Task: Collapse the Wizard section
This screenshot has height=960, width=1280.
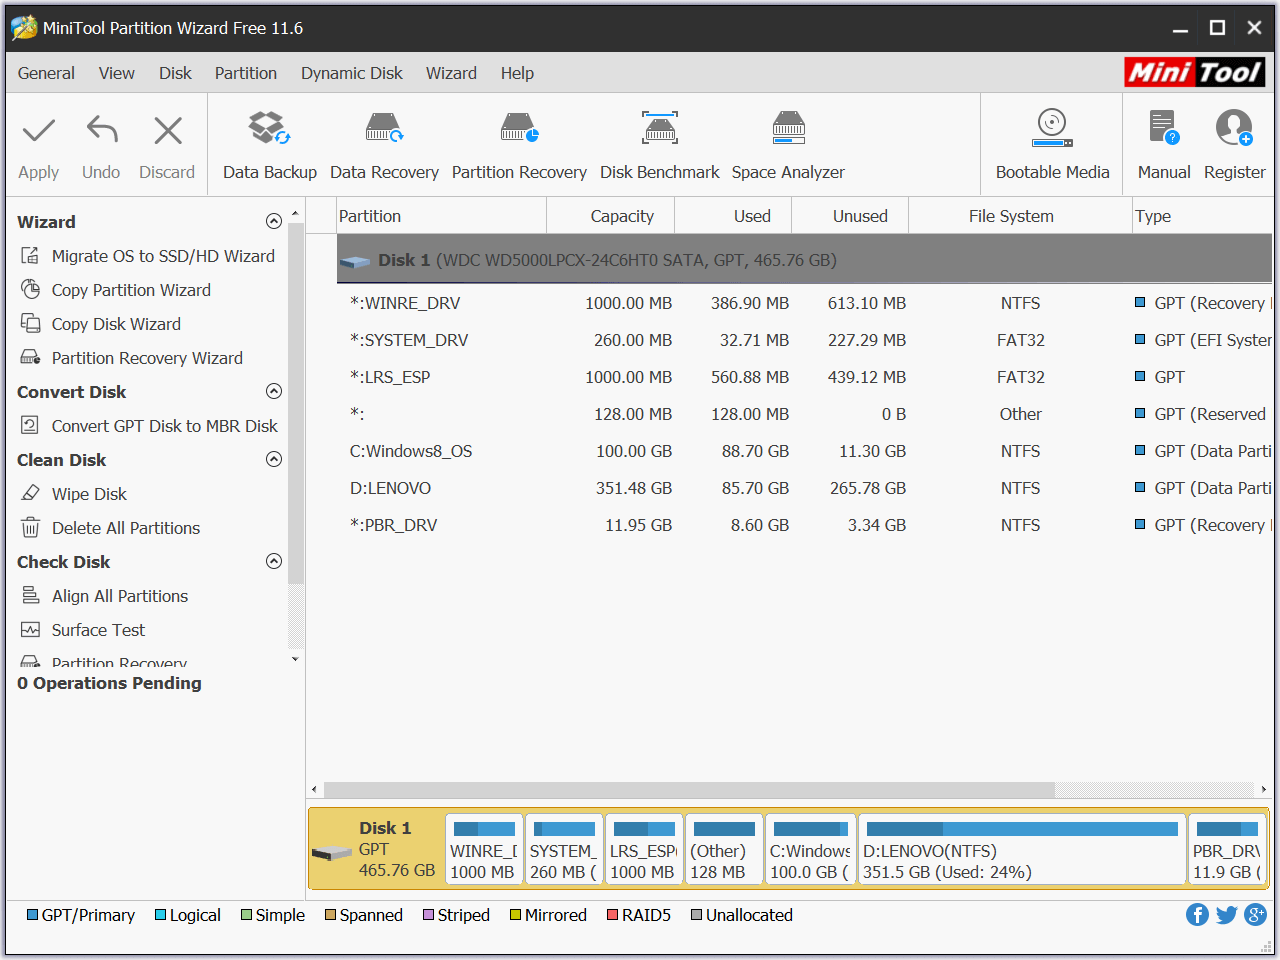Action: tap(274, 221)
